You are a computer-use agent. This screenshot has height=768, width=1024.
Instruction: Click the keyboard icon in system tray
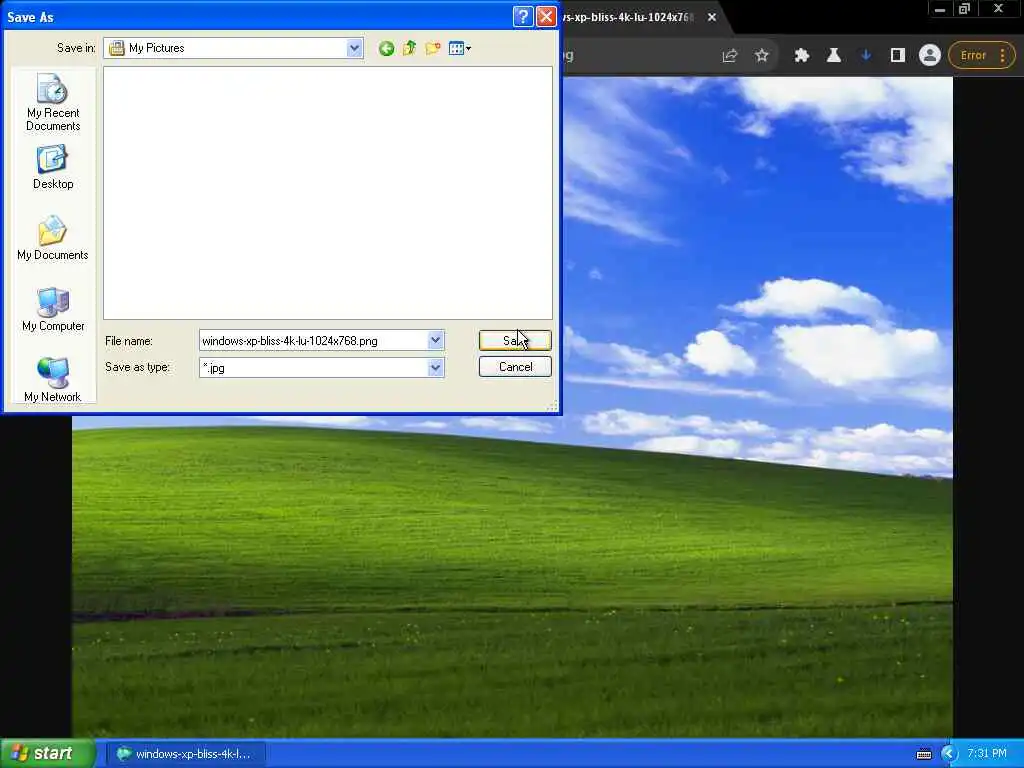coord(923,754)
